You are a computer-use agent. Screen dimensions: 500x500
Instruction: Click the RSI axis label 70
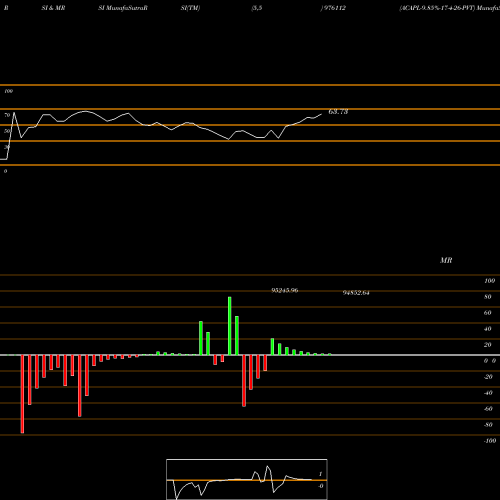coord(7,115)
